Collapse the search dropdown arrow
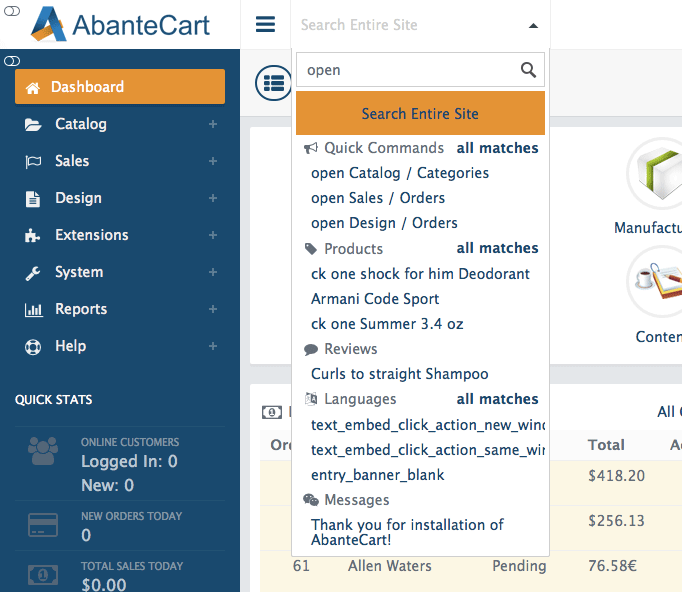The image size is (682, 592). pyautogui.click(x=533, y=26)
